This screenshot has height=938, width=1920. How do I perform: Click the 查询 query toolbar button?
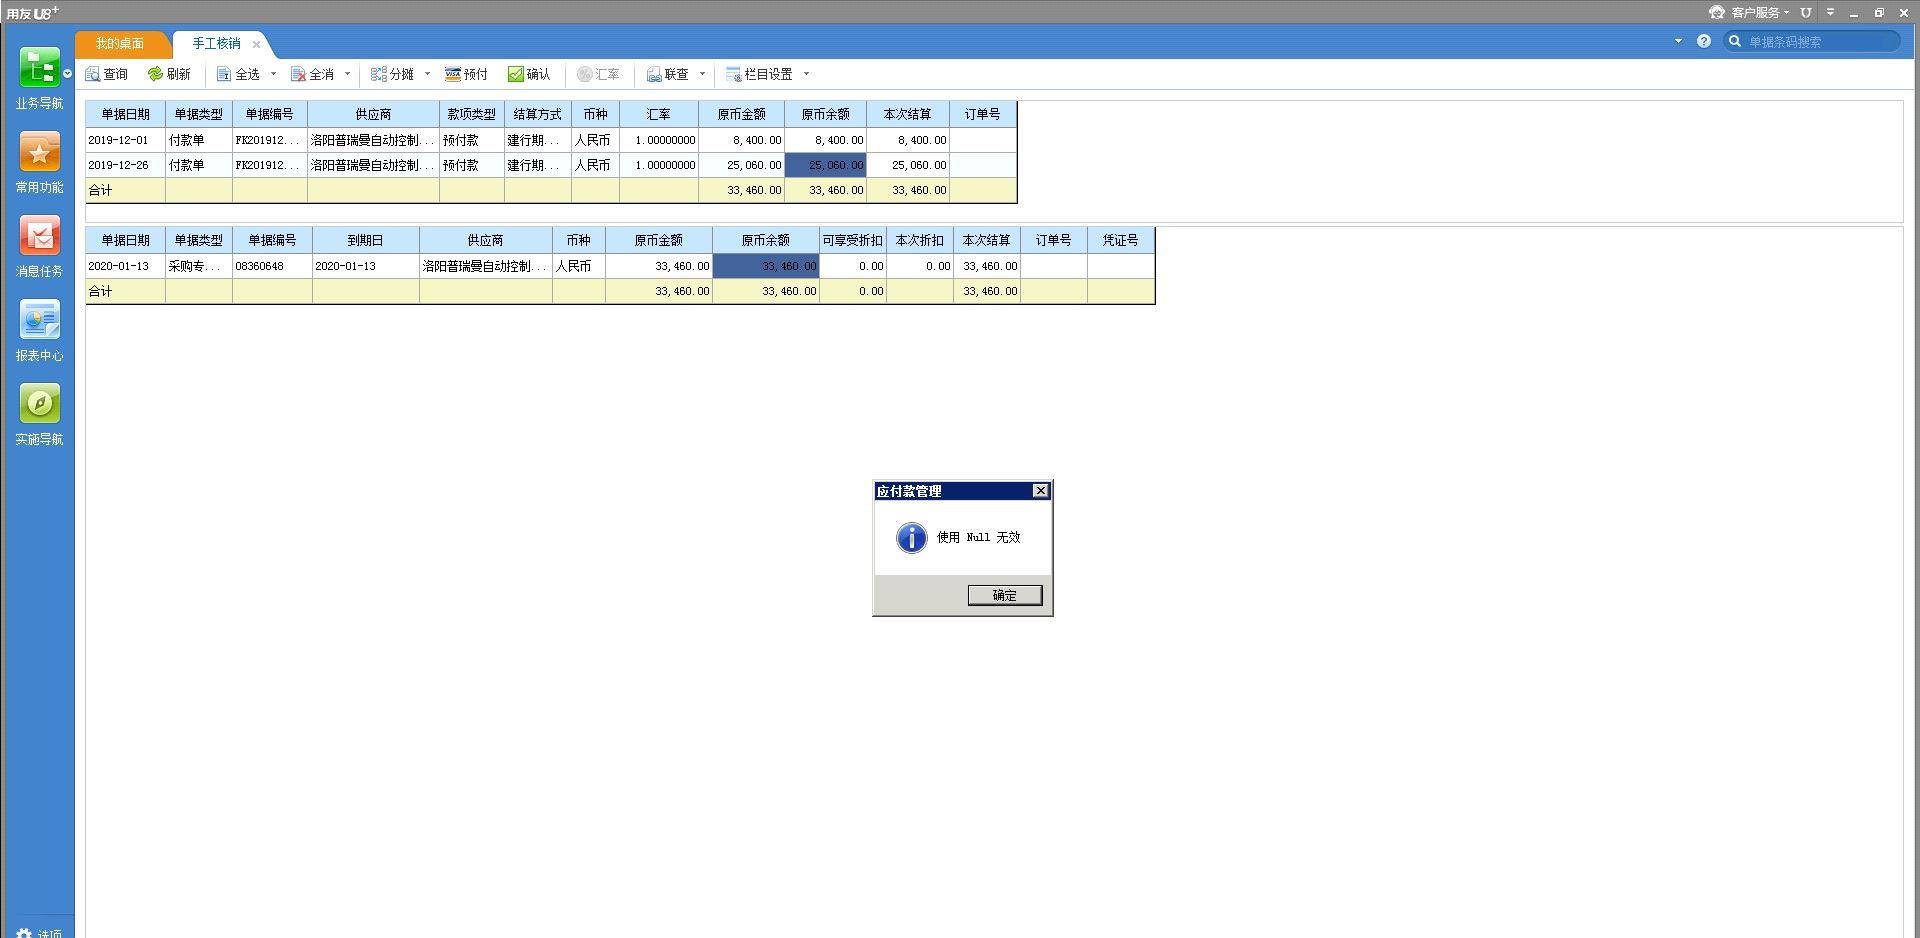click(x=106, y=74)
